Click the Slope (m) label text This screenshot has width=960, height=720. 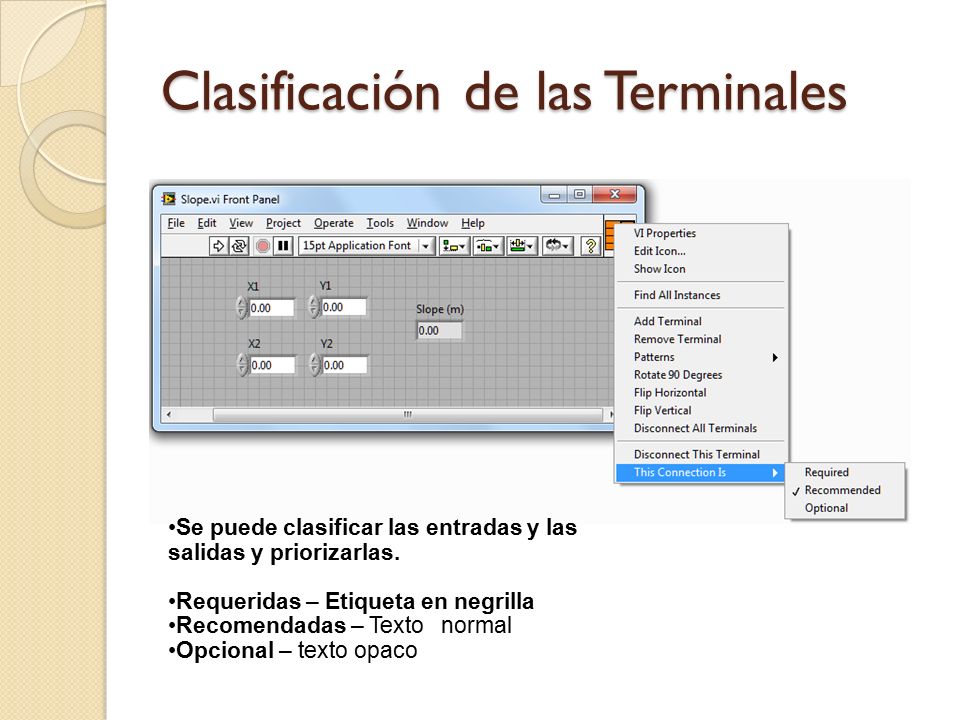[x=440, y=310]
